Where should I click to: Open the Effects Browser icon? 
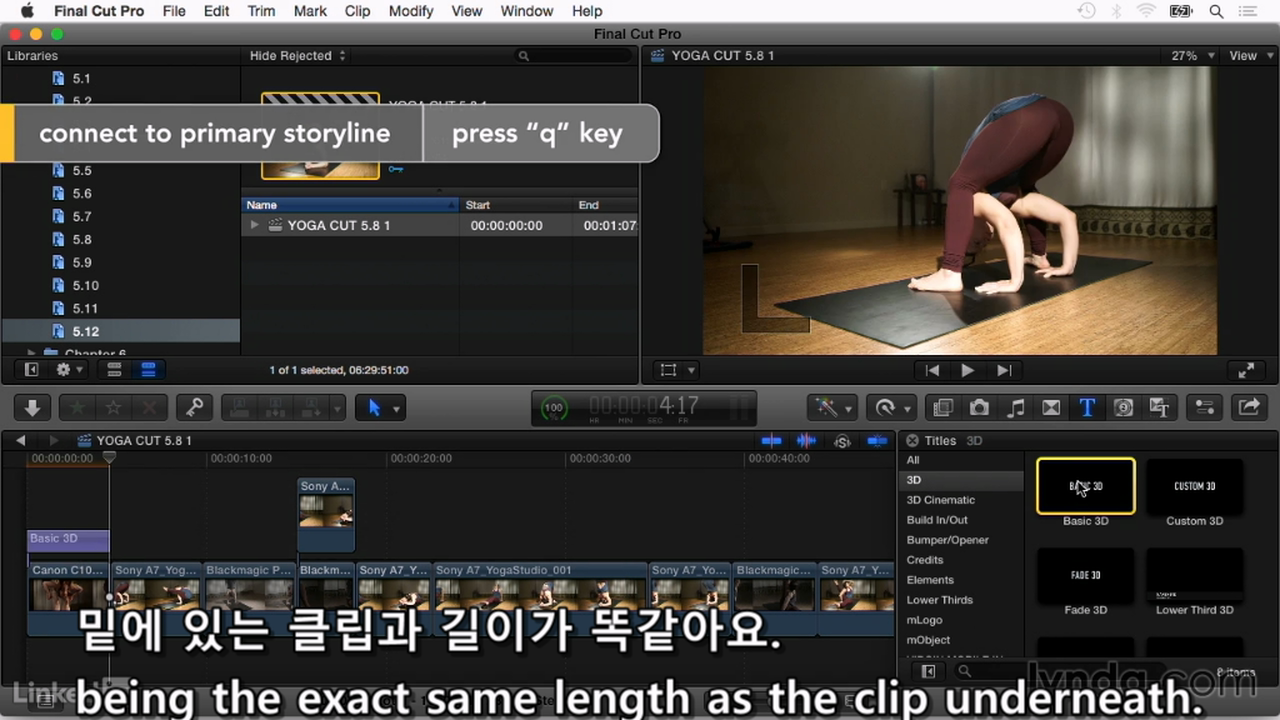coord(942,407)
